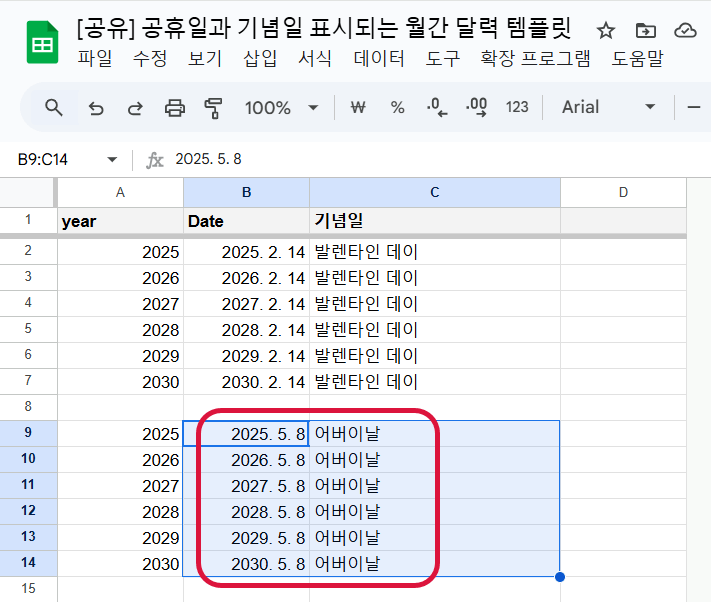Viewport: 711px width, 602px height.
Task: Print the spreadsheet using printer icon
Action: 175,107
